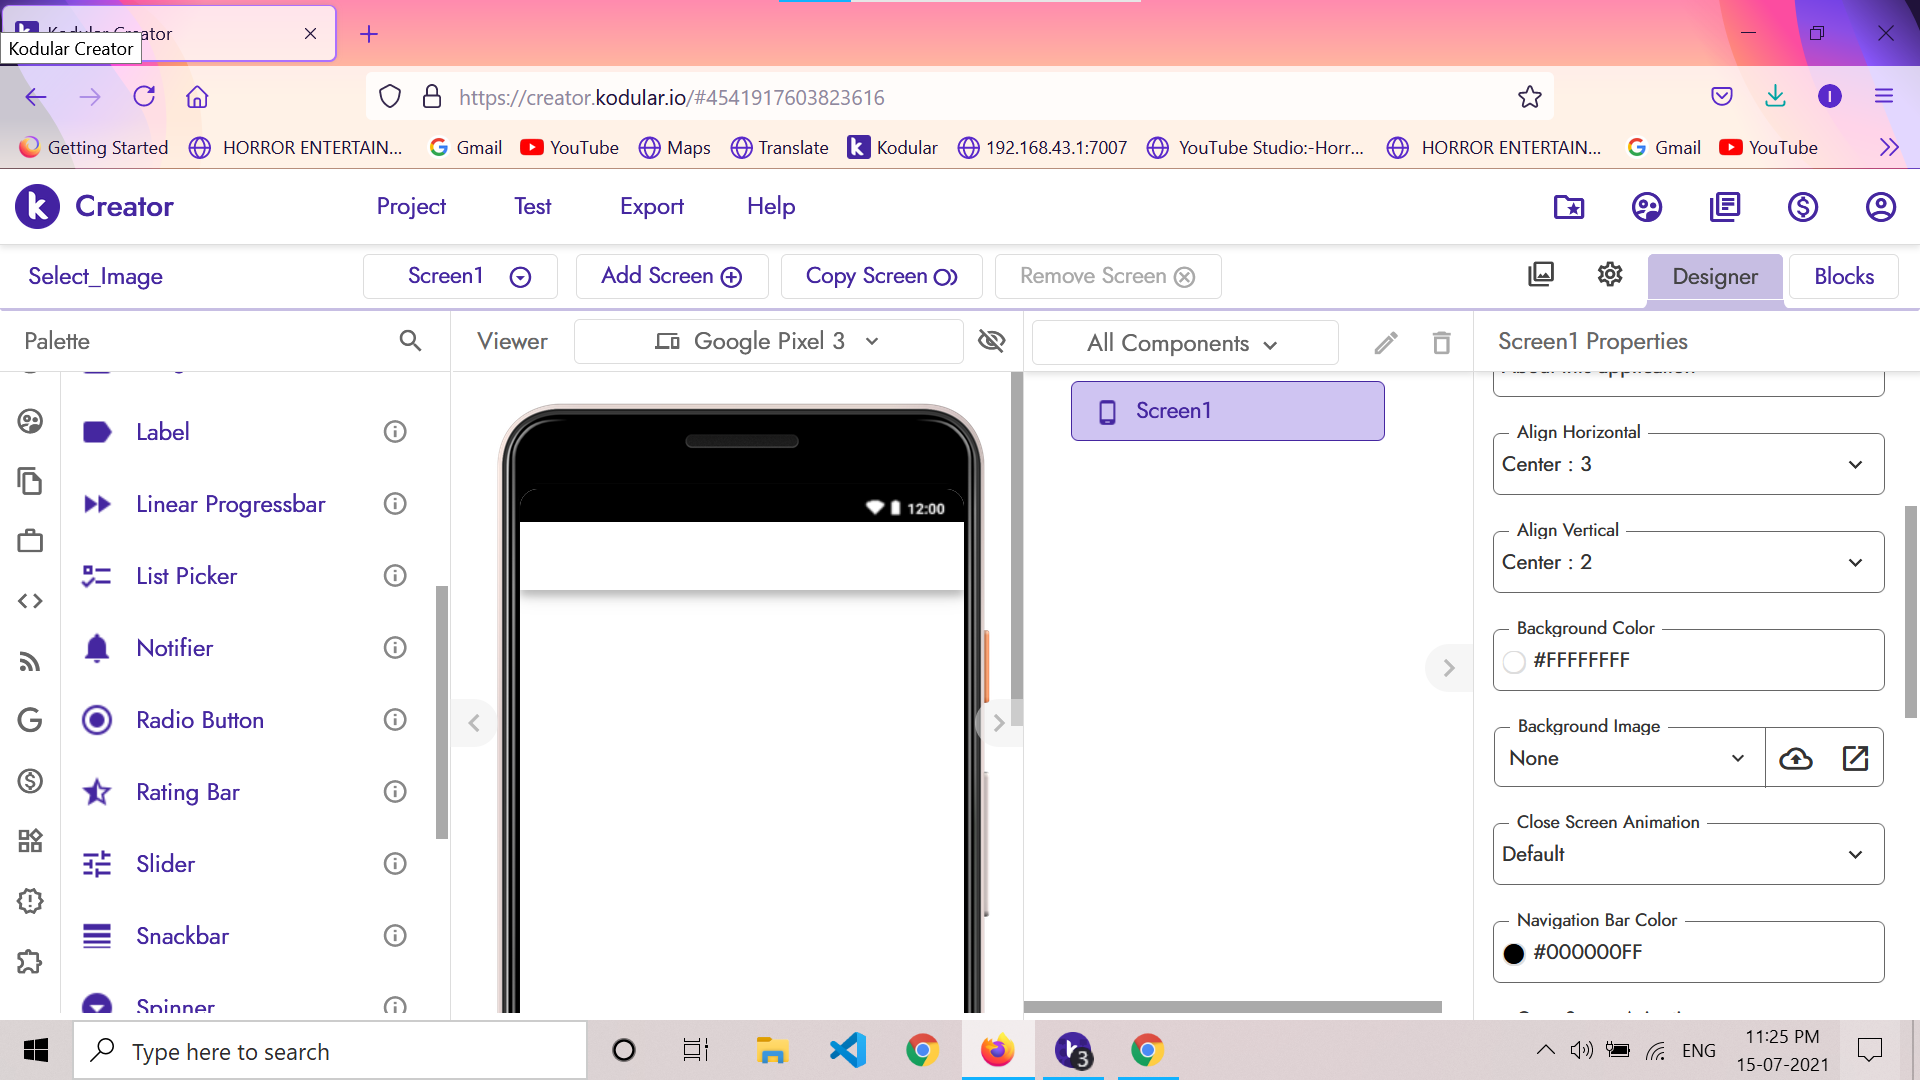Open the Navigation Bar Color black swatch

[x=1514, y=953]
